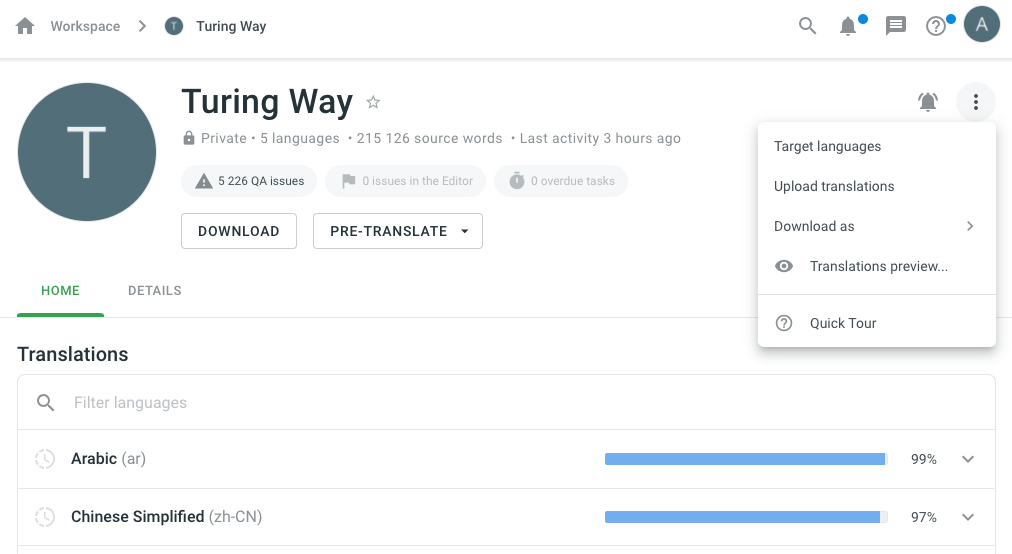1012x554 pixels.
Task: Select Target languages menu item
Action: [x=827, y=146]
